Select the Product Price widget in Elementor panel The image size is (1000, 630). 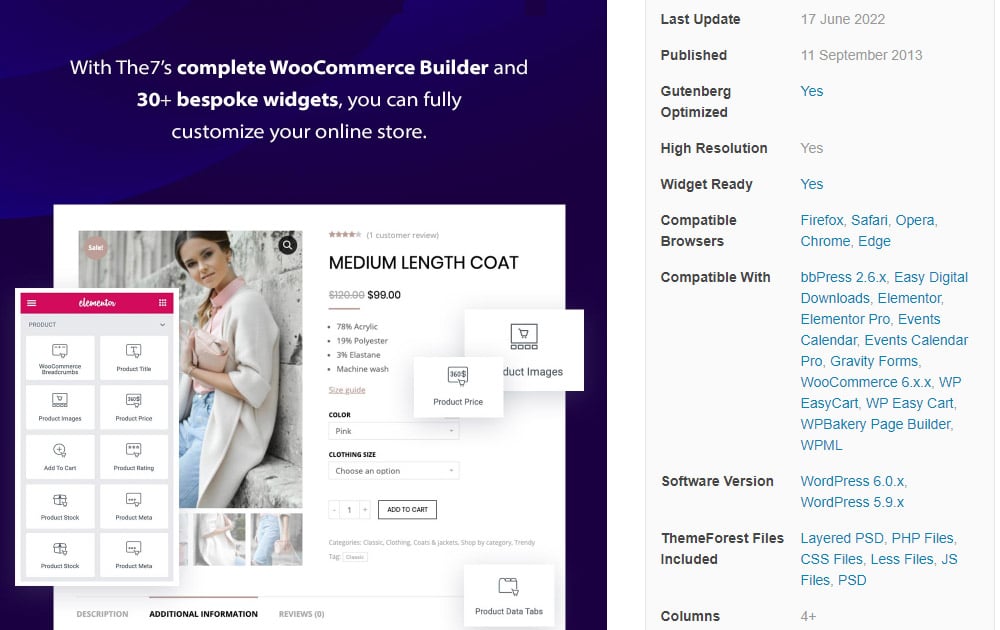(134, 407)
